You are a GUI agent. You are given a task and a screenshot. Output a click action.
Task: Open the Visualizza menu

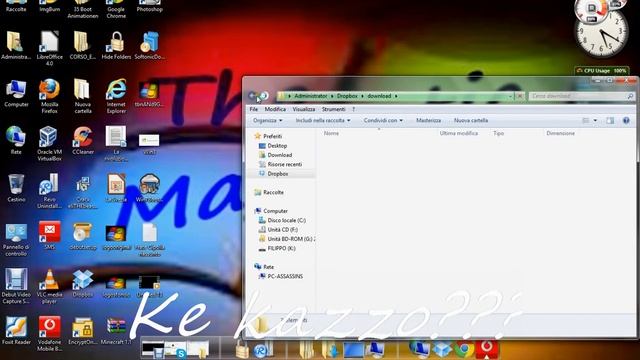(x=304, y=109)
